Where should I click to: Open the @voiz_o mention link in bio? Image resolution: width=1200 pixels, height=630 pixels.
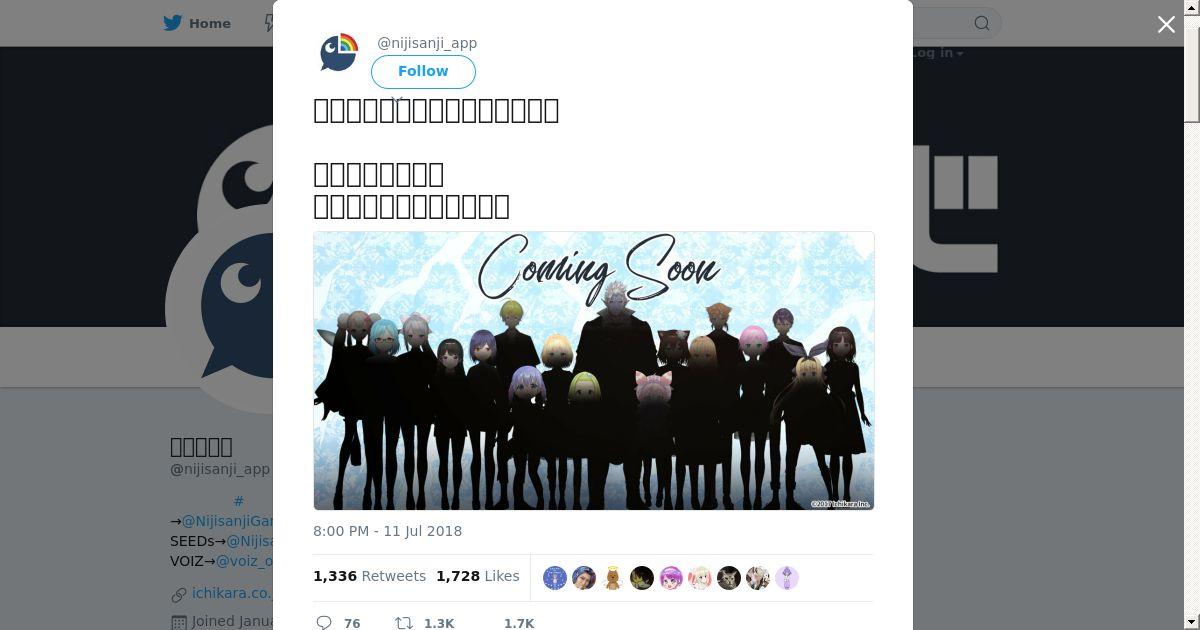point(244,561)
